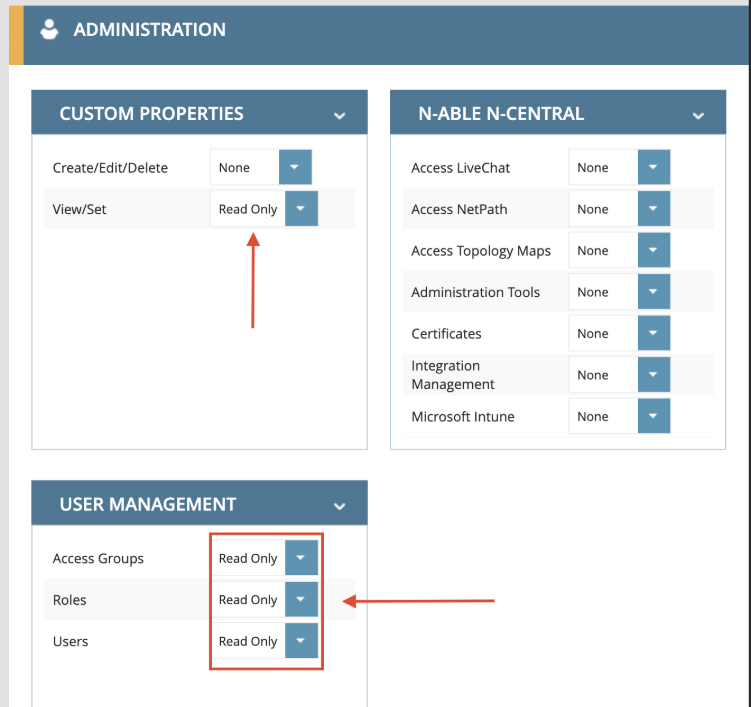Collapse the N-able N-central panel
The height and width of the screenshot is (707, 751).
[698, 115]
